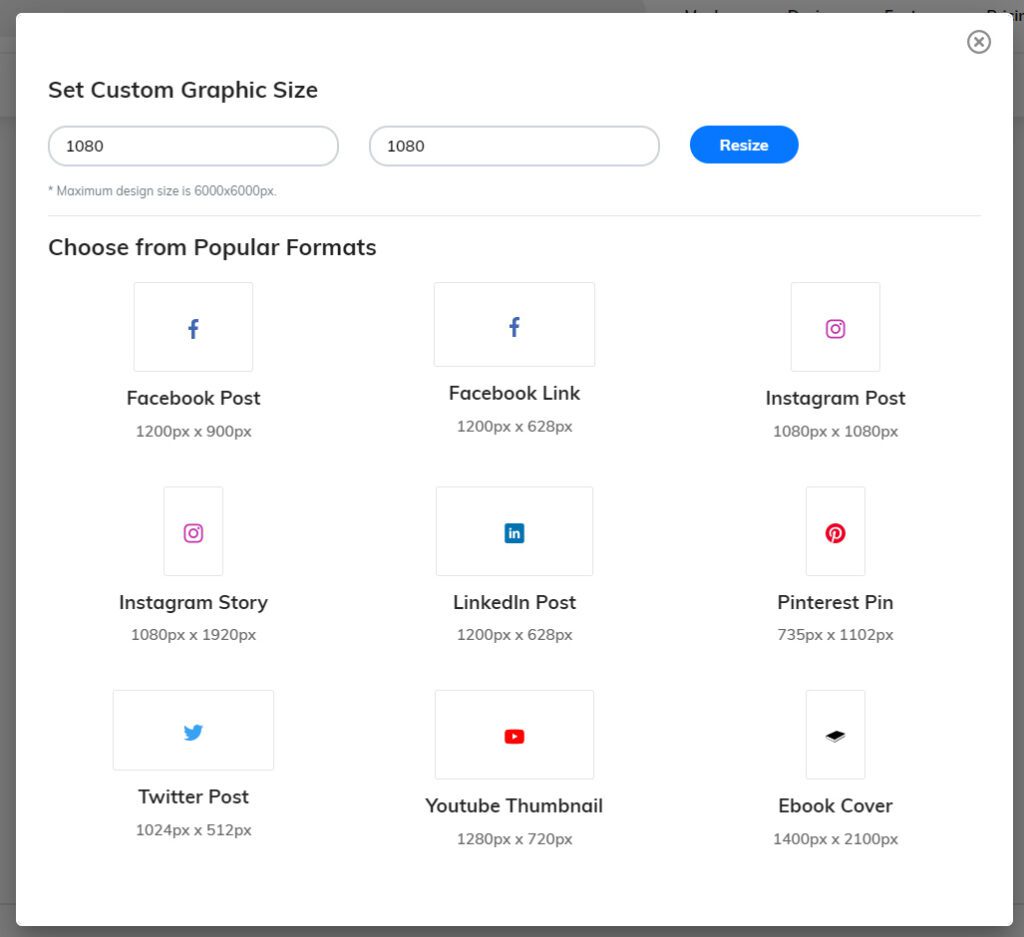This screenshot has height=937, width=1024.
Task: Pick the Instagram Post format icon
Action: [x=835, y=328]
